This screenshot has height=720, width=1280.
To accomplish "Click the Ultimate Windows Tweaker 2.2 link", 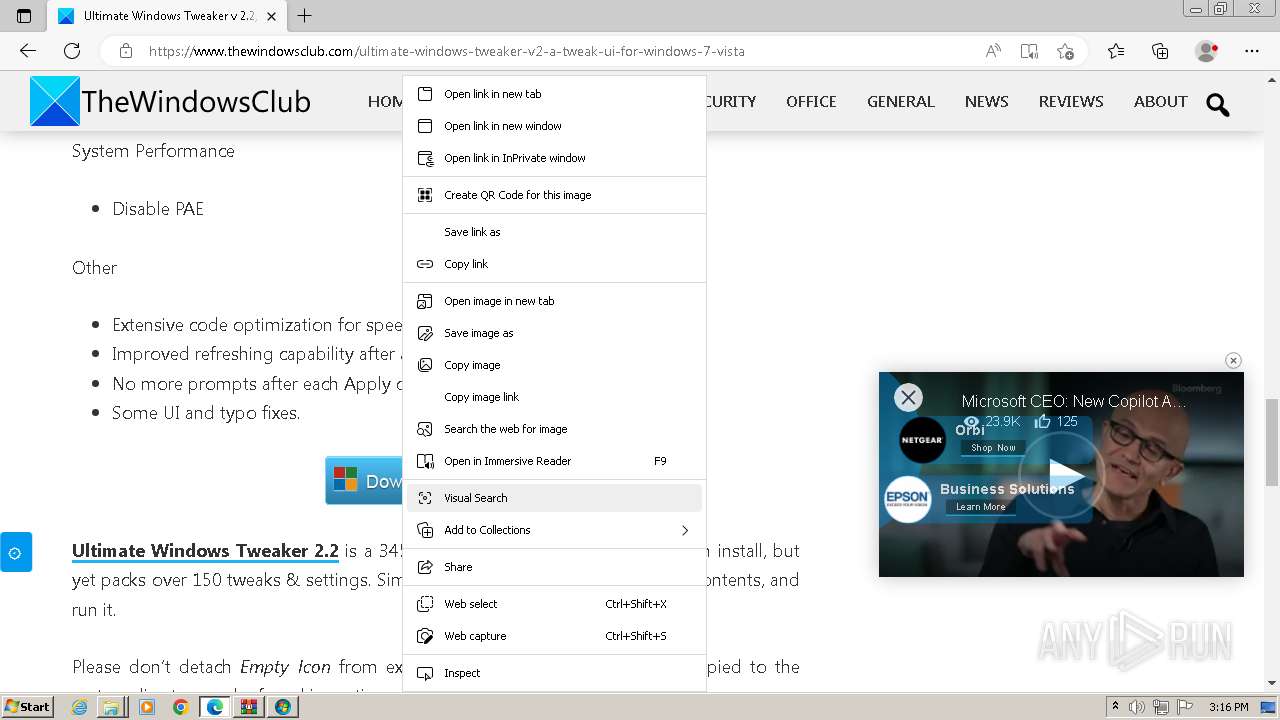I will pyautogui.click(x=205, y=551).
